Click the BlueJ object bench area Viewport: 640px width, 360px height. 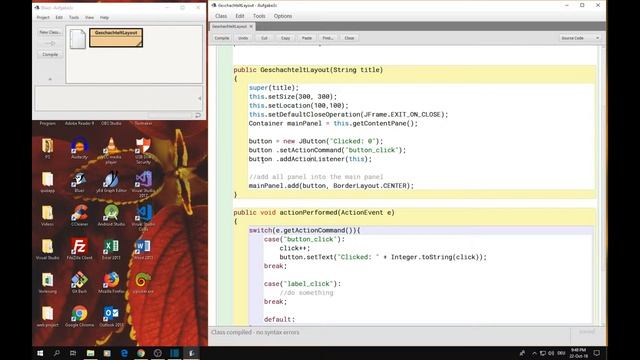point(118,98)
